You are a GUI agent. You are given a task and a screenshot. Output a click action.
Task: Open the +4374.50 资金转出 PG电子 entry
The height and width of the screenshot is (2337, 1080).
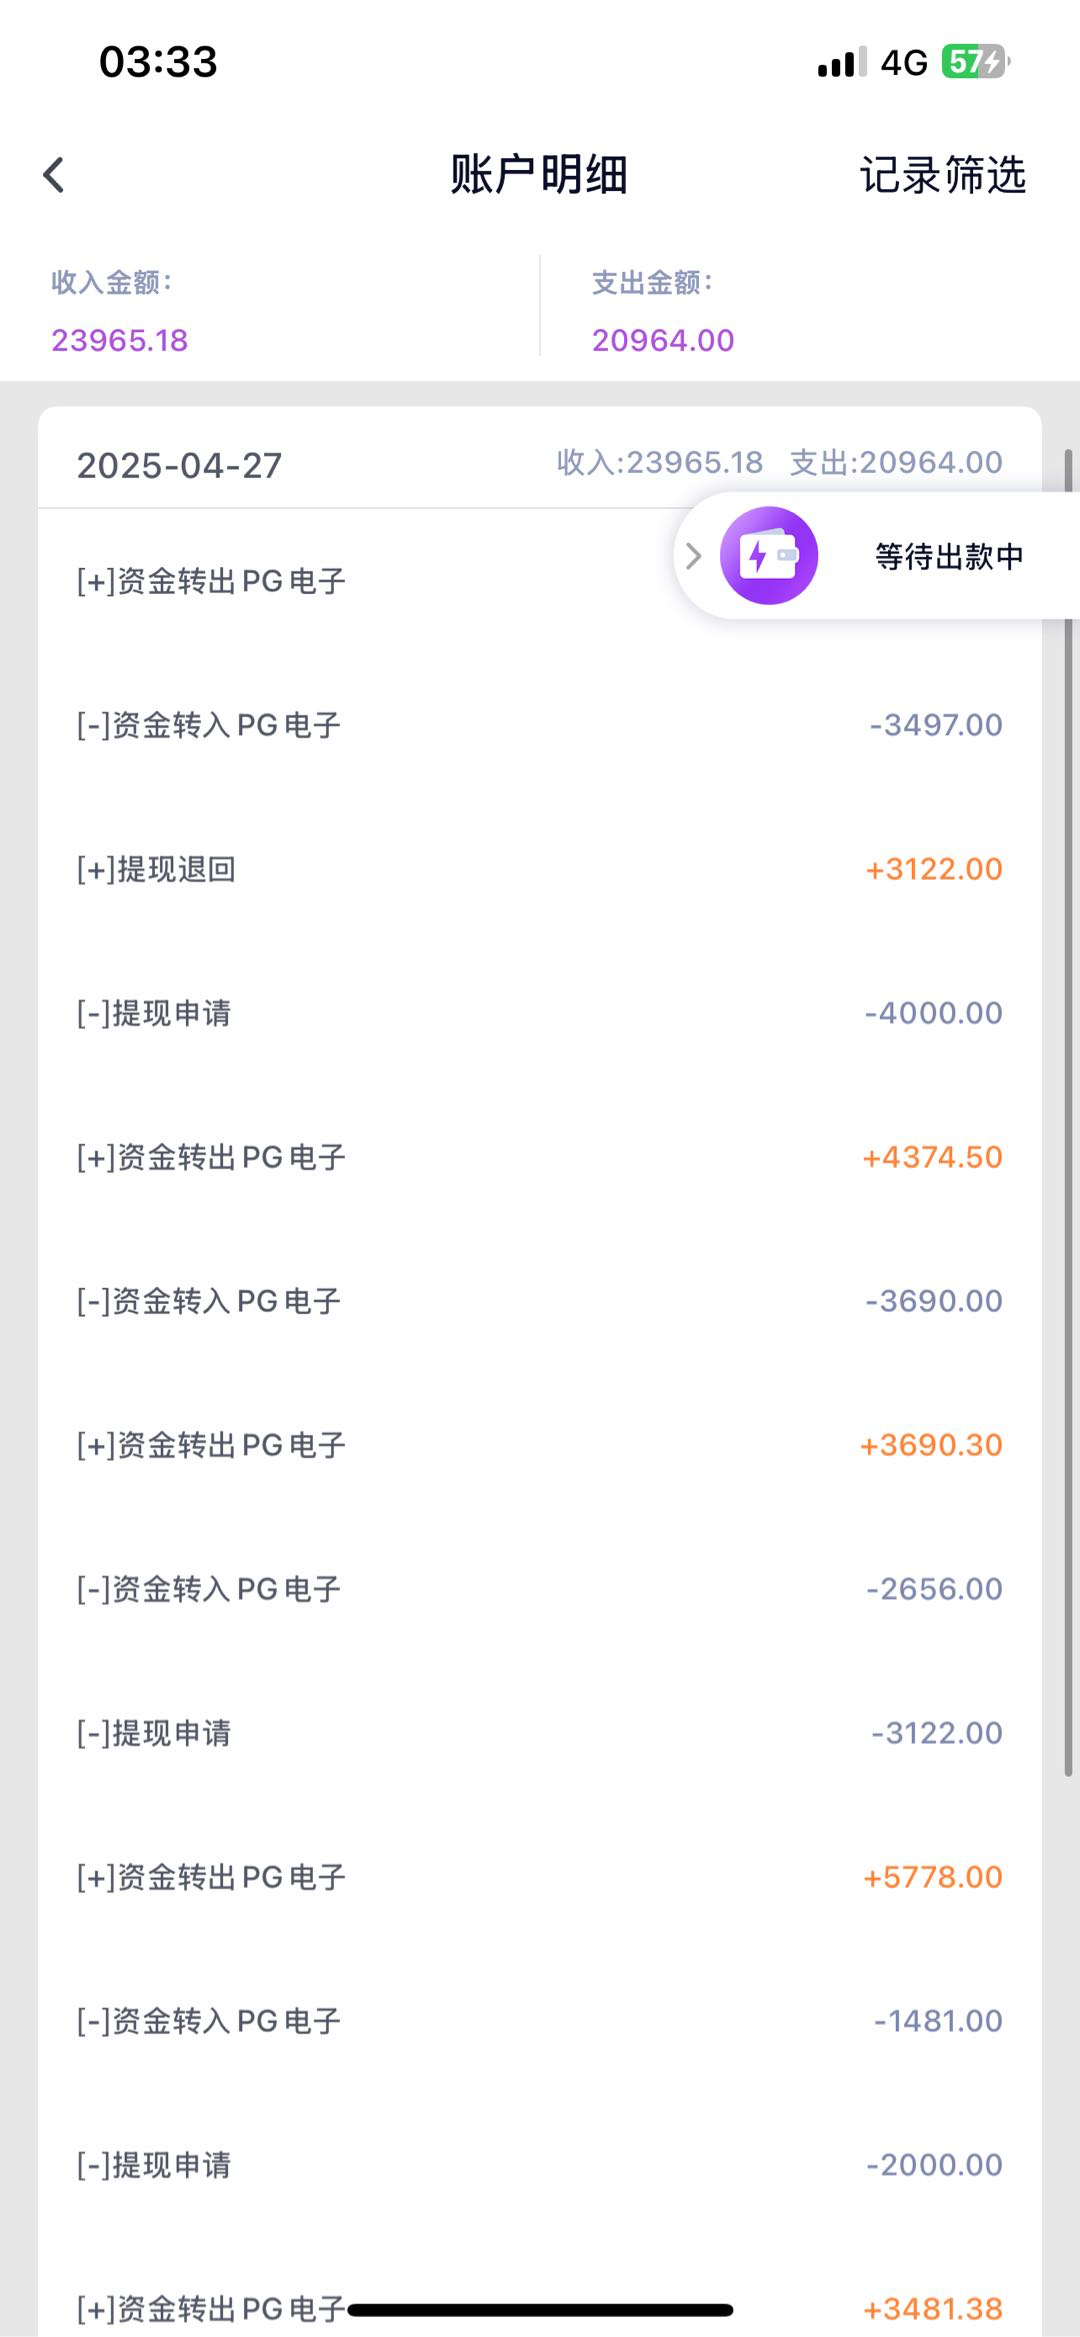click(x=540, y=1157)
